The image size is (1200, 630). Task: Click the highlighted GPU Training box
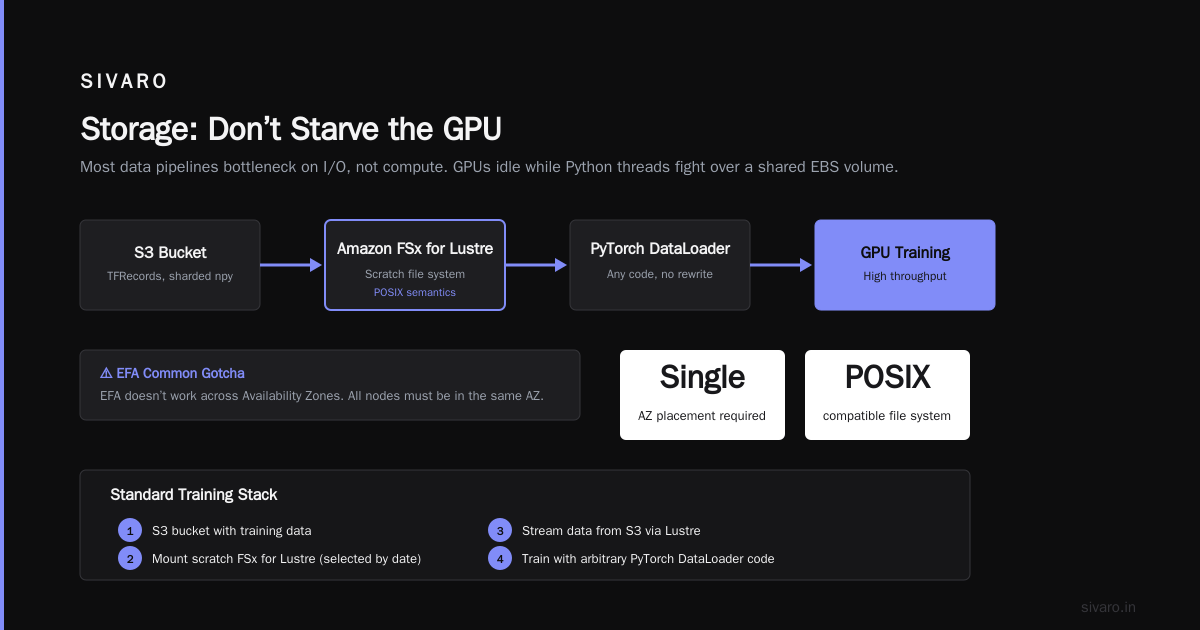pos(905,265)
